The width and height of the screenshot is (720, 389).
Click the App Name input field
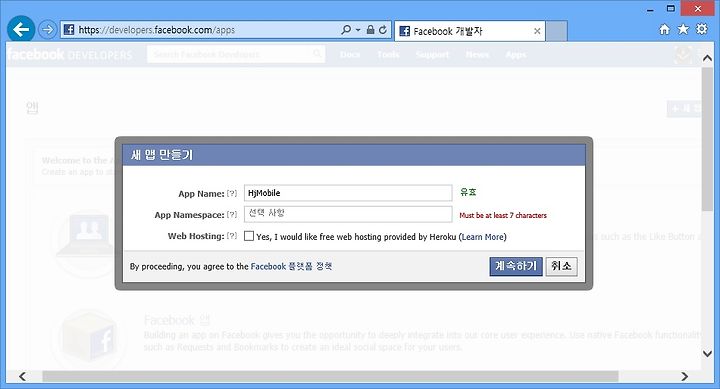coord(348,193)
